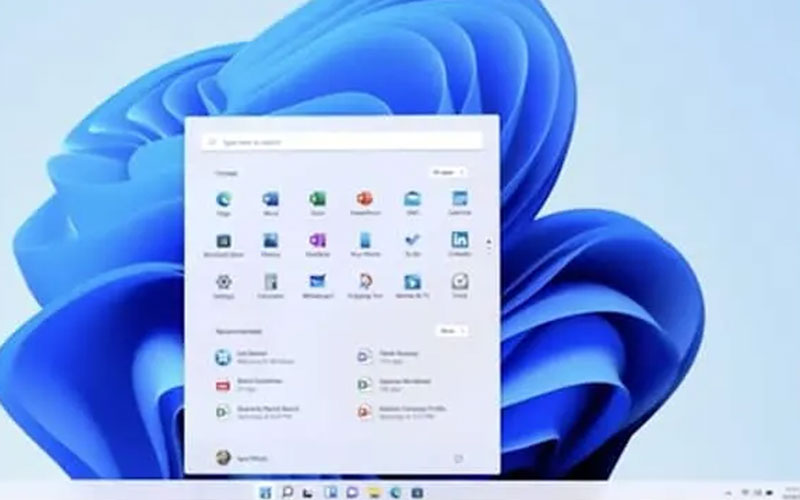Open the Clock app in pinned apps
This screenshot has height=500, width=800.
[x=460, y=286]
